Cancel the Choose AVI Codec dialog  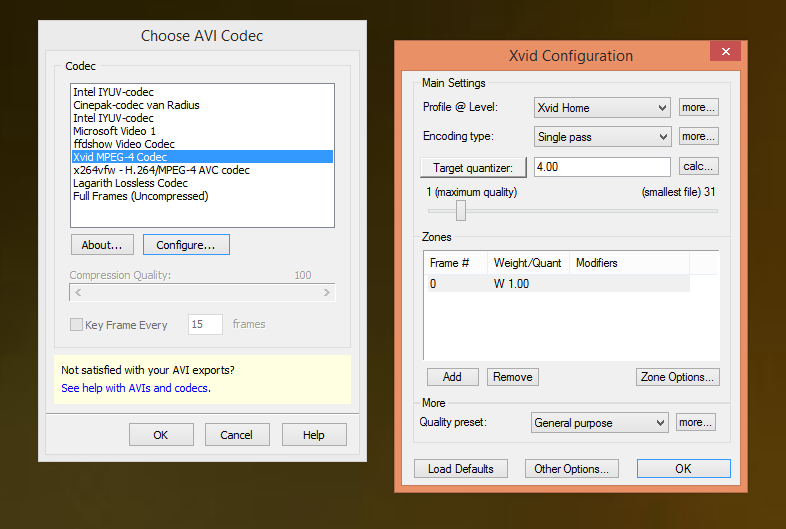pos(237,435)
